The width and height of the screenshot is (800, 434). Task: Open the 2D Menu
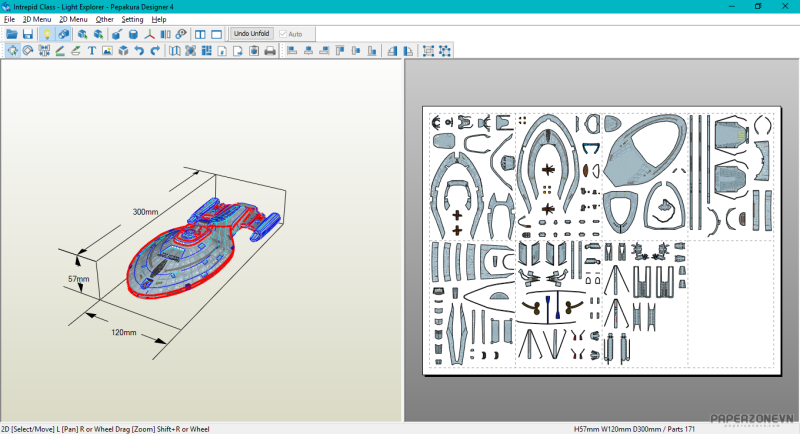click(73, 19)
